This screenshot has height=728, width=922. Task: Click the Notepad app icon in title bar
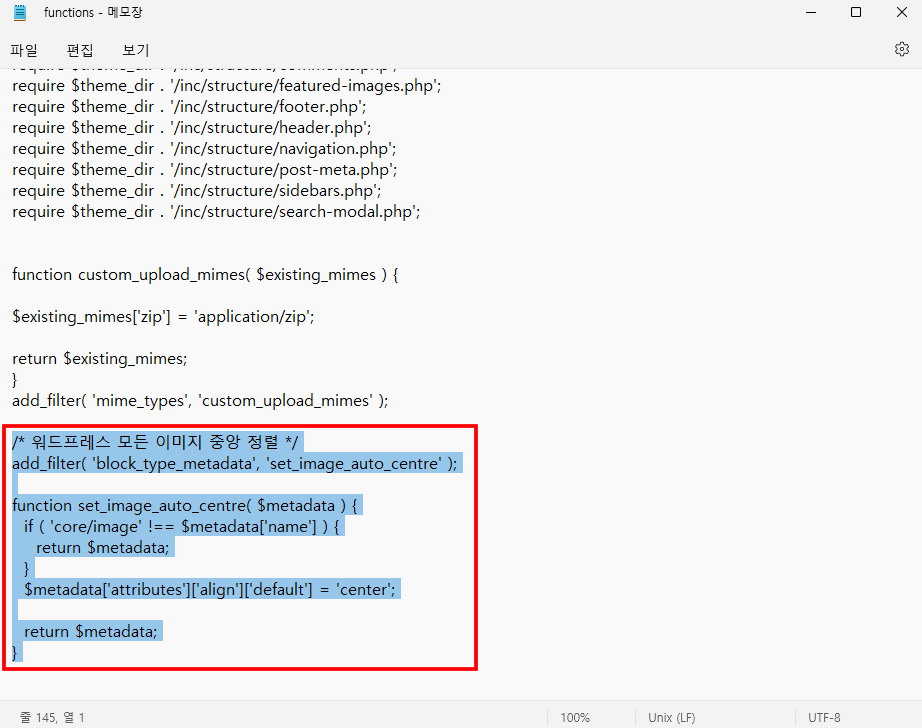[x=20, y=13]
